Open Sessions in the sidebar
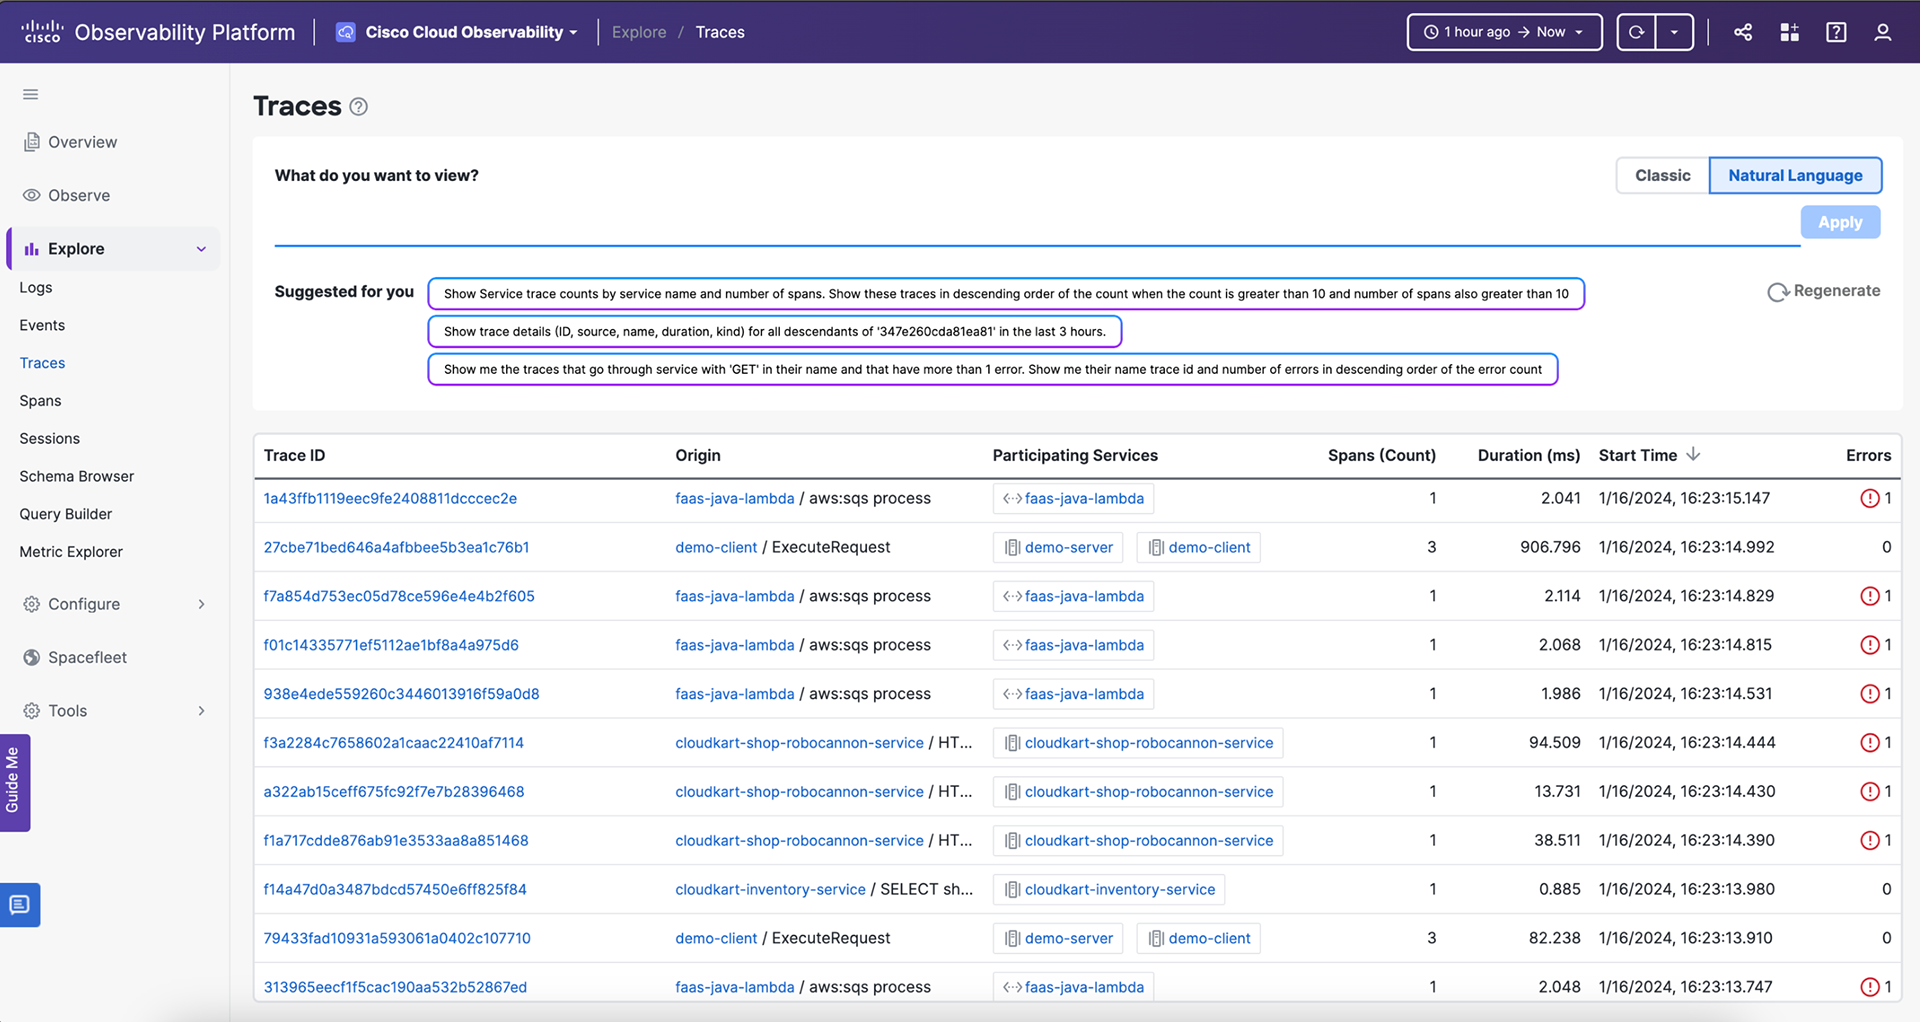The width and height of the screenshot is (1920, 1022). [x=49, y=438]
